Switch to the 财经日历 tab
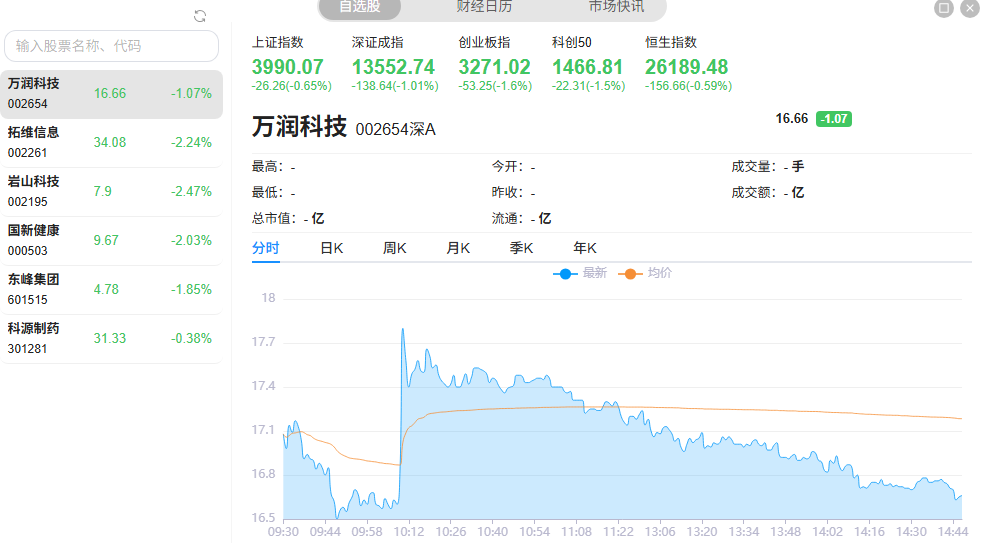 pyautogui.click(x=484, y=7)
